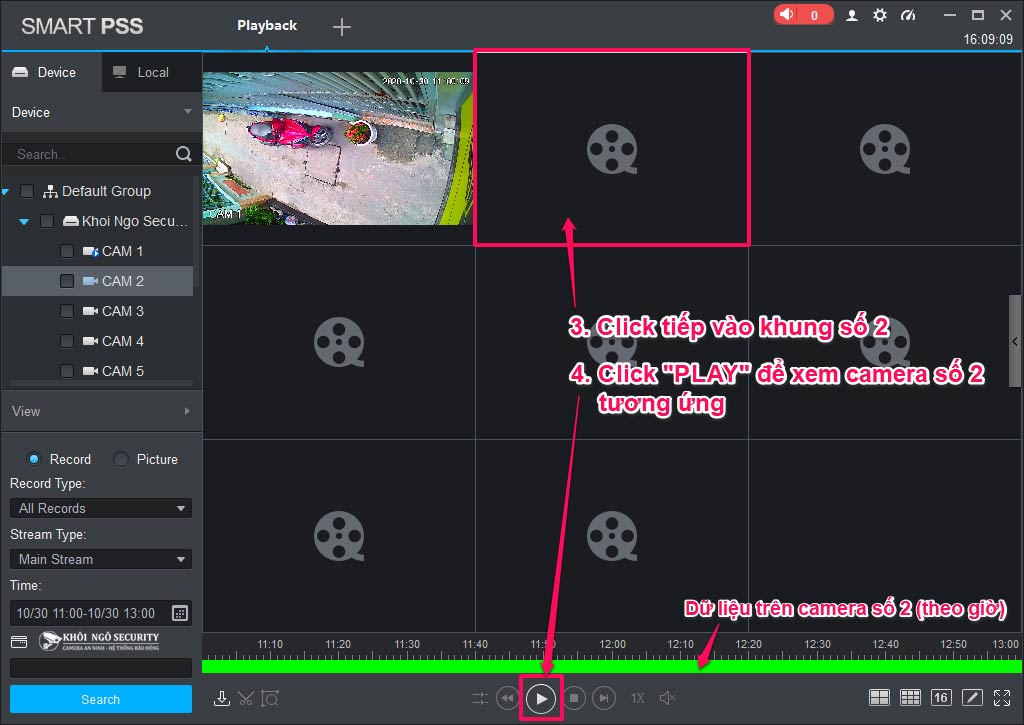Open the All Records dropdown
Viewport: 1024px width, 725px height.
click(101, 508)
